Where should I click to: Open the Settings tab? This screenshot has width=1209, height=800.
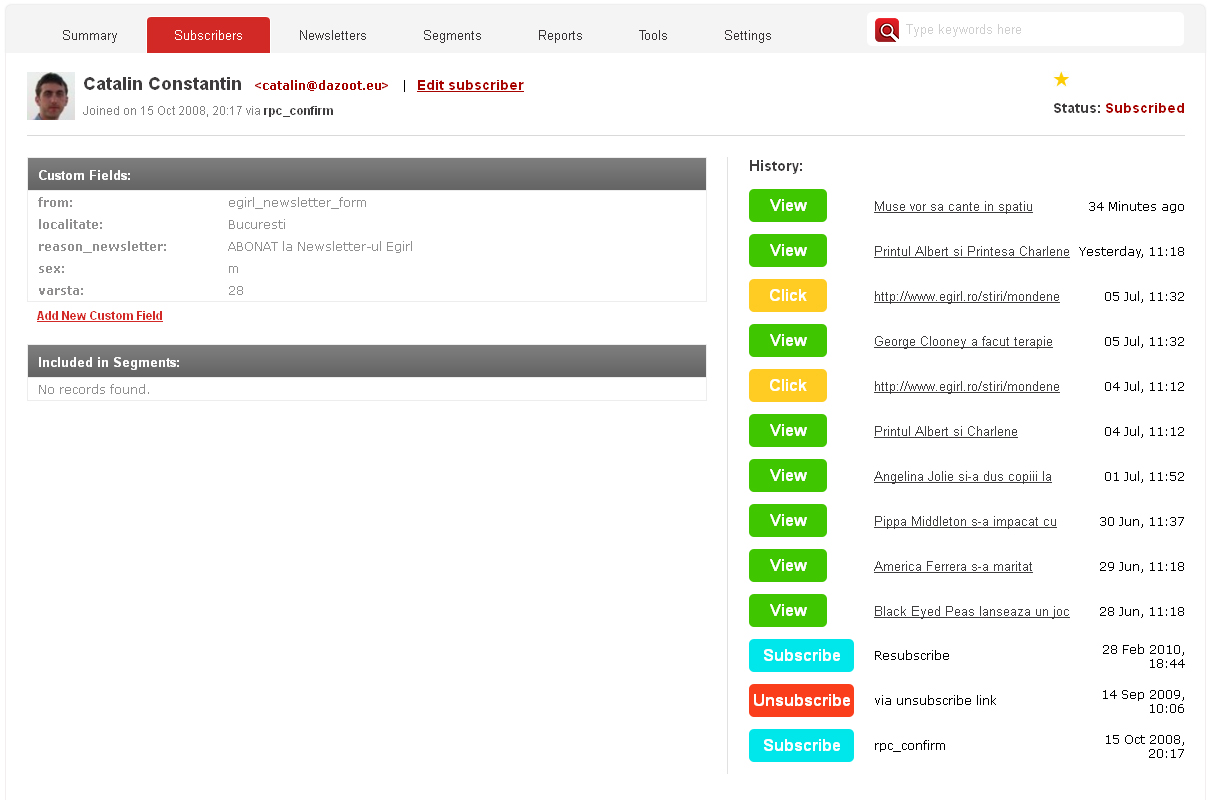tap(748, 35)
